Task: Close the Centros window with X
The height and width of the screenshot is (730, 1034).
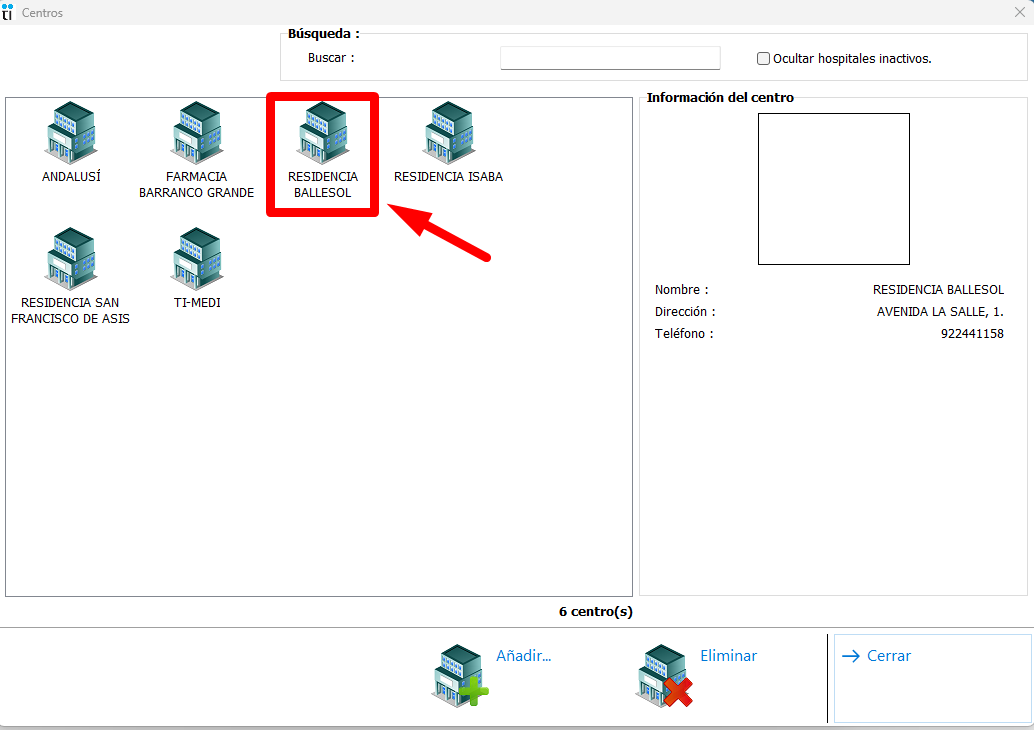Action: pos(1019,12)
